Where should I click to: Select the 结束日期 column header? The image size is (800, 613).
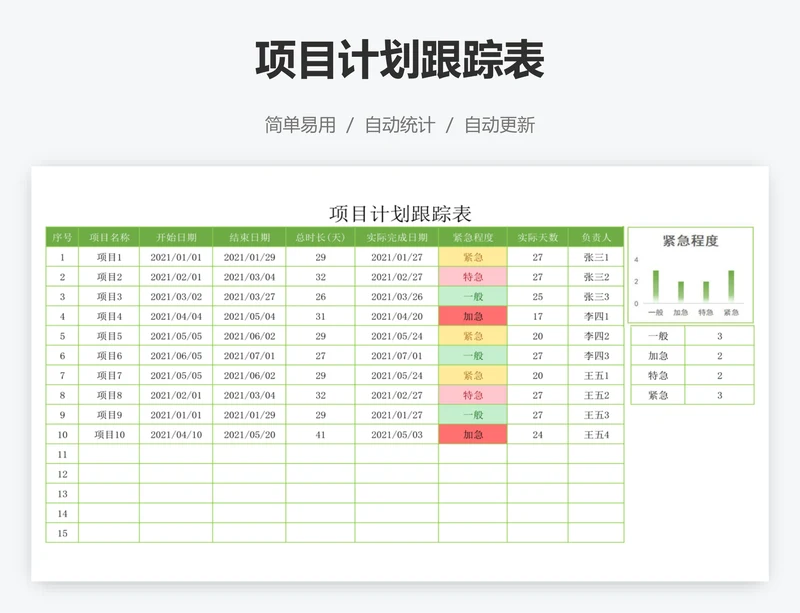pyautogui.click(x=249, y=237)
